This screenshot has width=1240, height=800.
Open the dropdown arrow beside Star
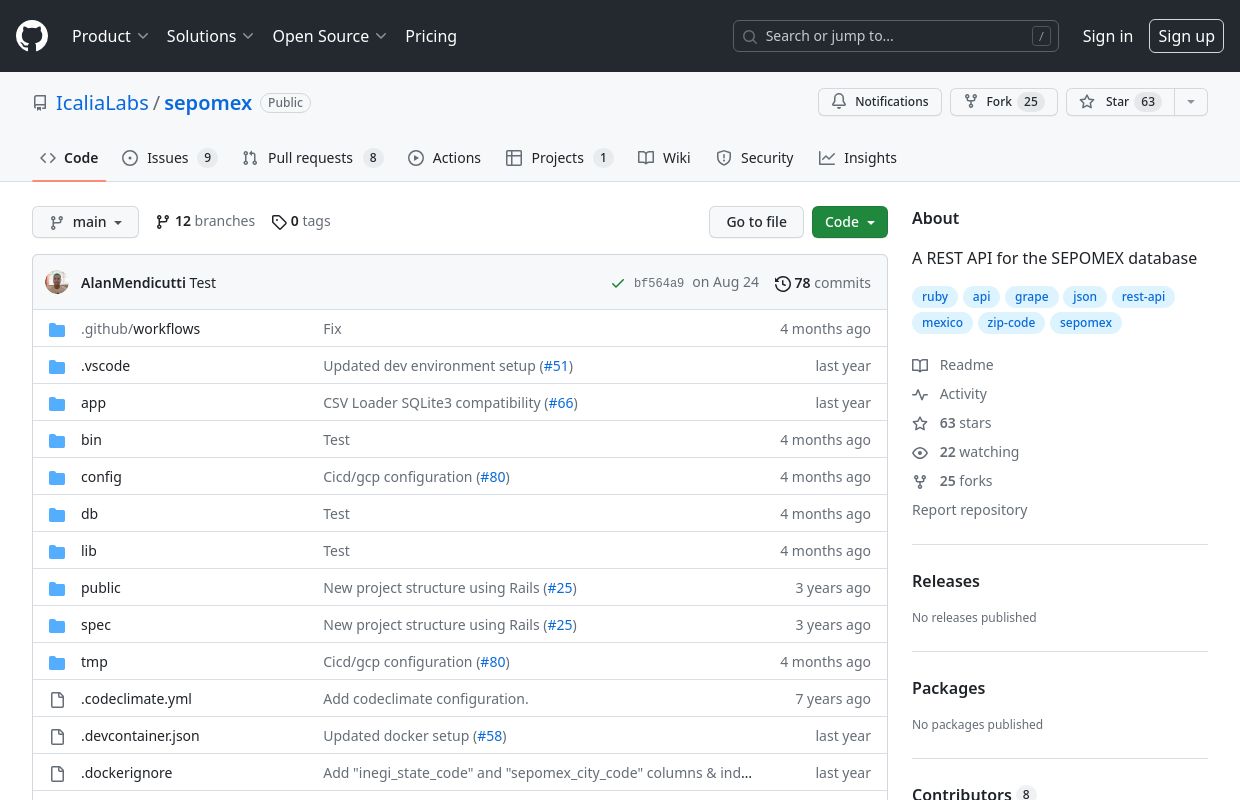pyautogui.click(x=1190, y=102)
